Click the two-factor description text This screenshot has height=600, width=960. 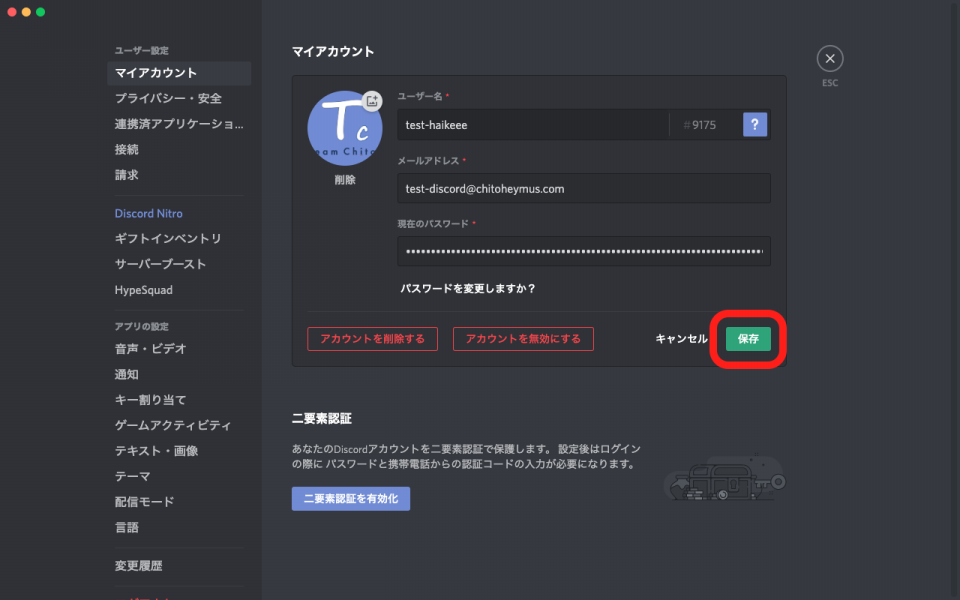[466, 457]
